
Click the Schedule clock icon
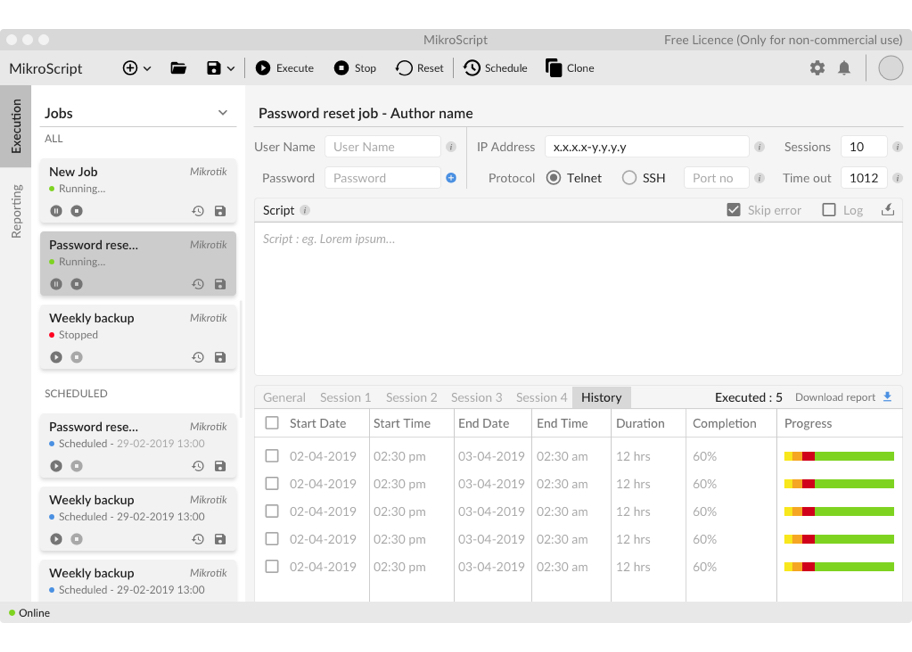(472, 68)
